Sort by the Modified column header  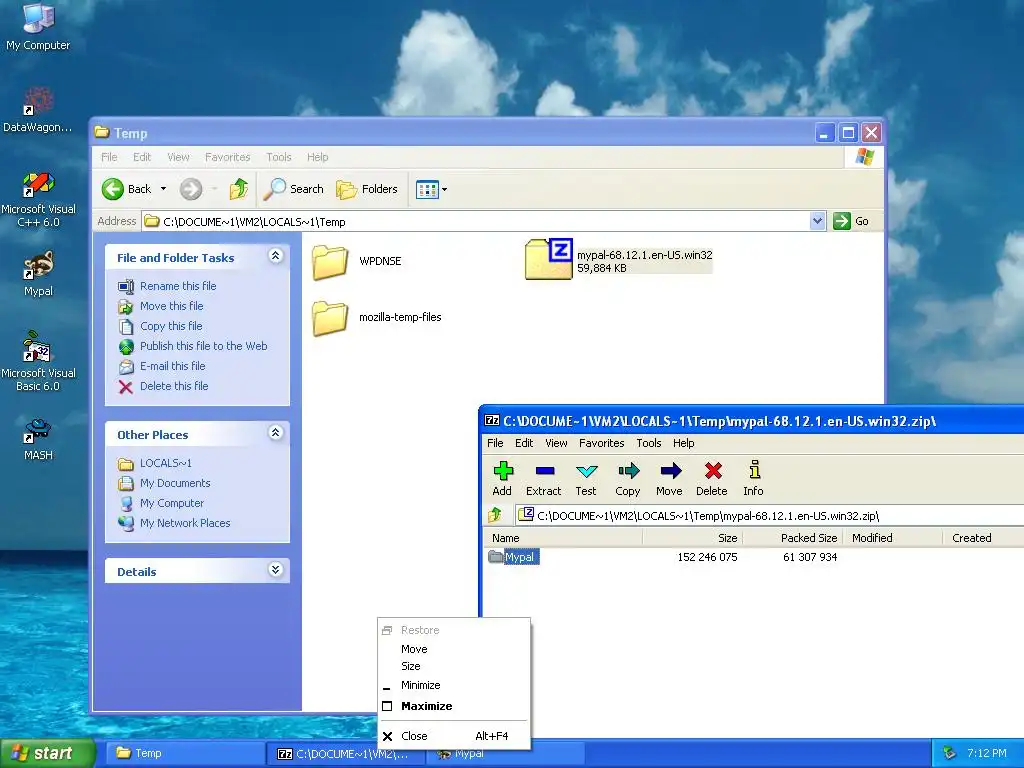click(893, 538)
